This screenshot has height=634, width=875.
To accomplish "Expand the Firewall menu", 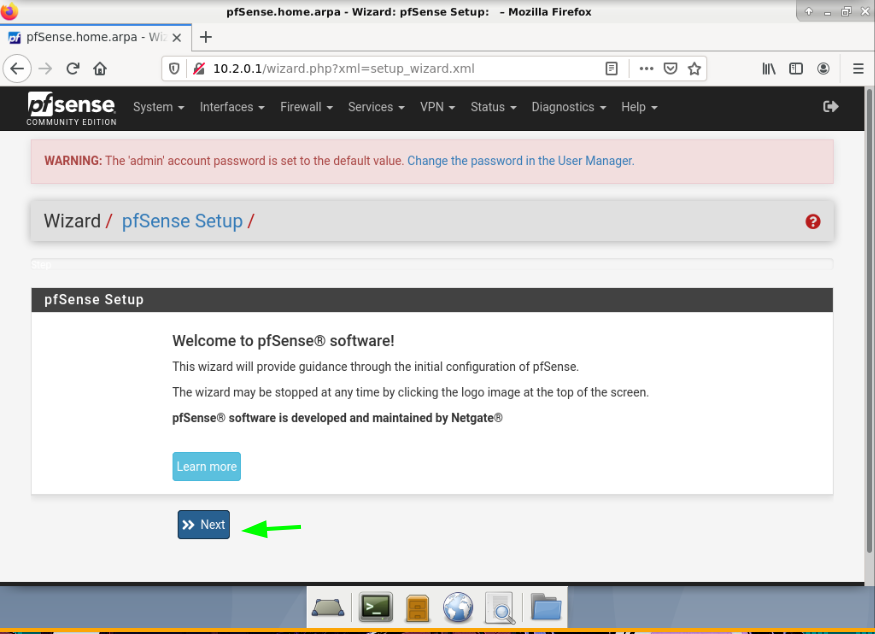I will (306, 107).
